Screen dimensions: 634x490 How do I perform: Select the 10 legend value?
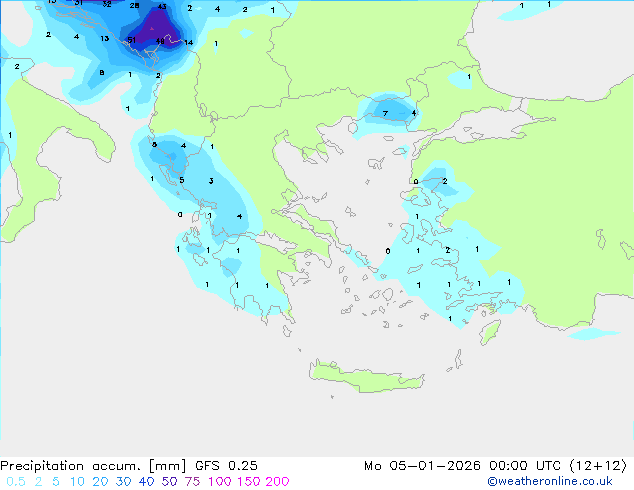pyautogui.click(x=77, y=482)
